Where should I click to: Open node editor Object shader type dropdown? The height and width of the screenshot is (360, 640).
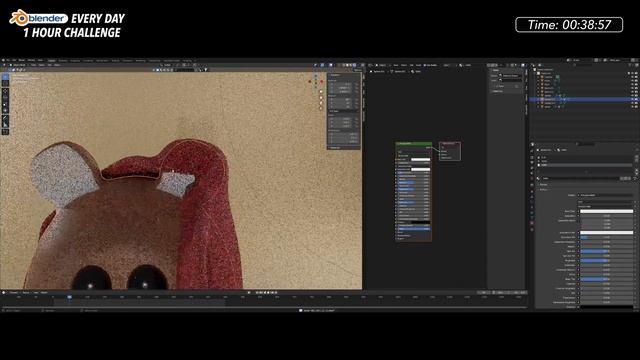[x=382, y=65]
